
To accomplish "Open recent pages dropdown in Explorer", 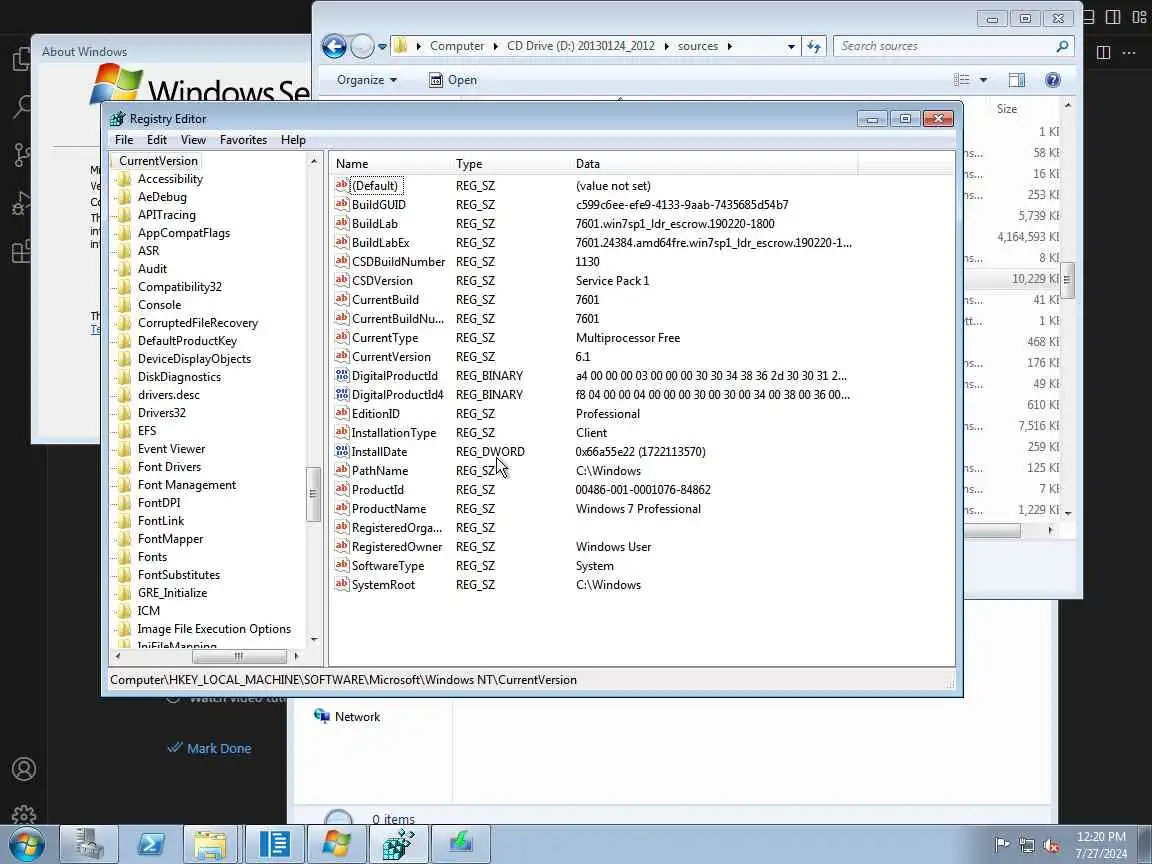I will (x=382, y=47).
